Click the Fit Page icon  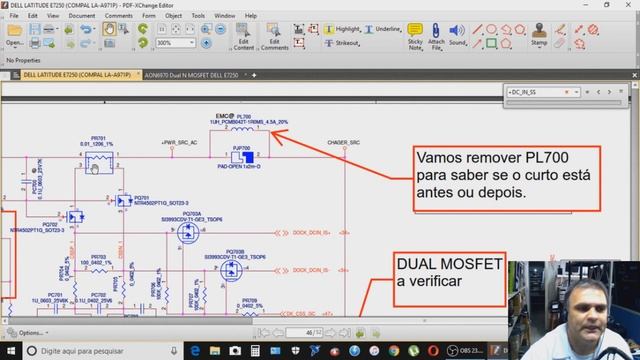(x=176, y=29)
